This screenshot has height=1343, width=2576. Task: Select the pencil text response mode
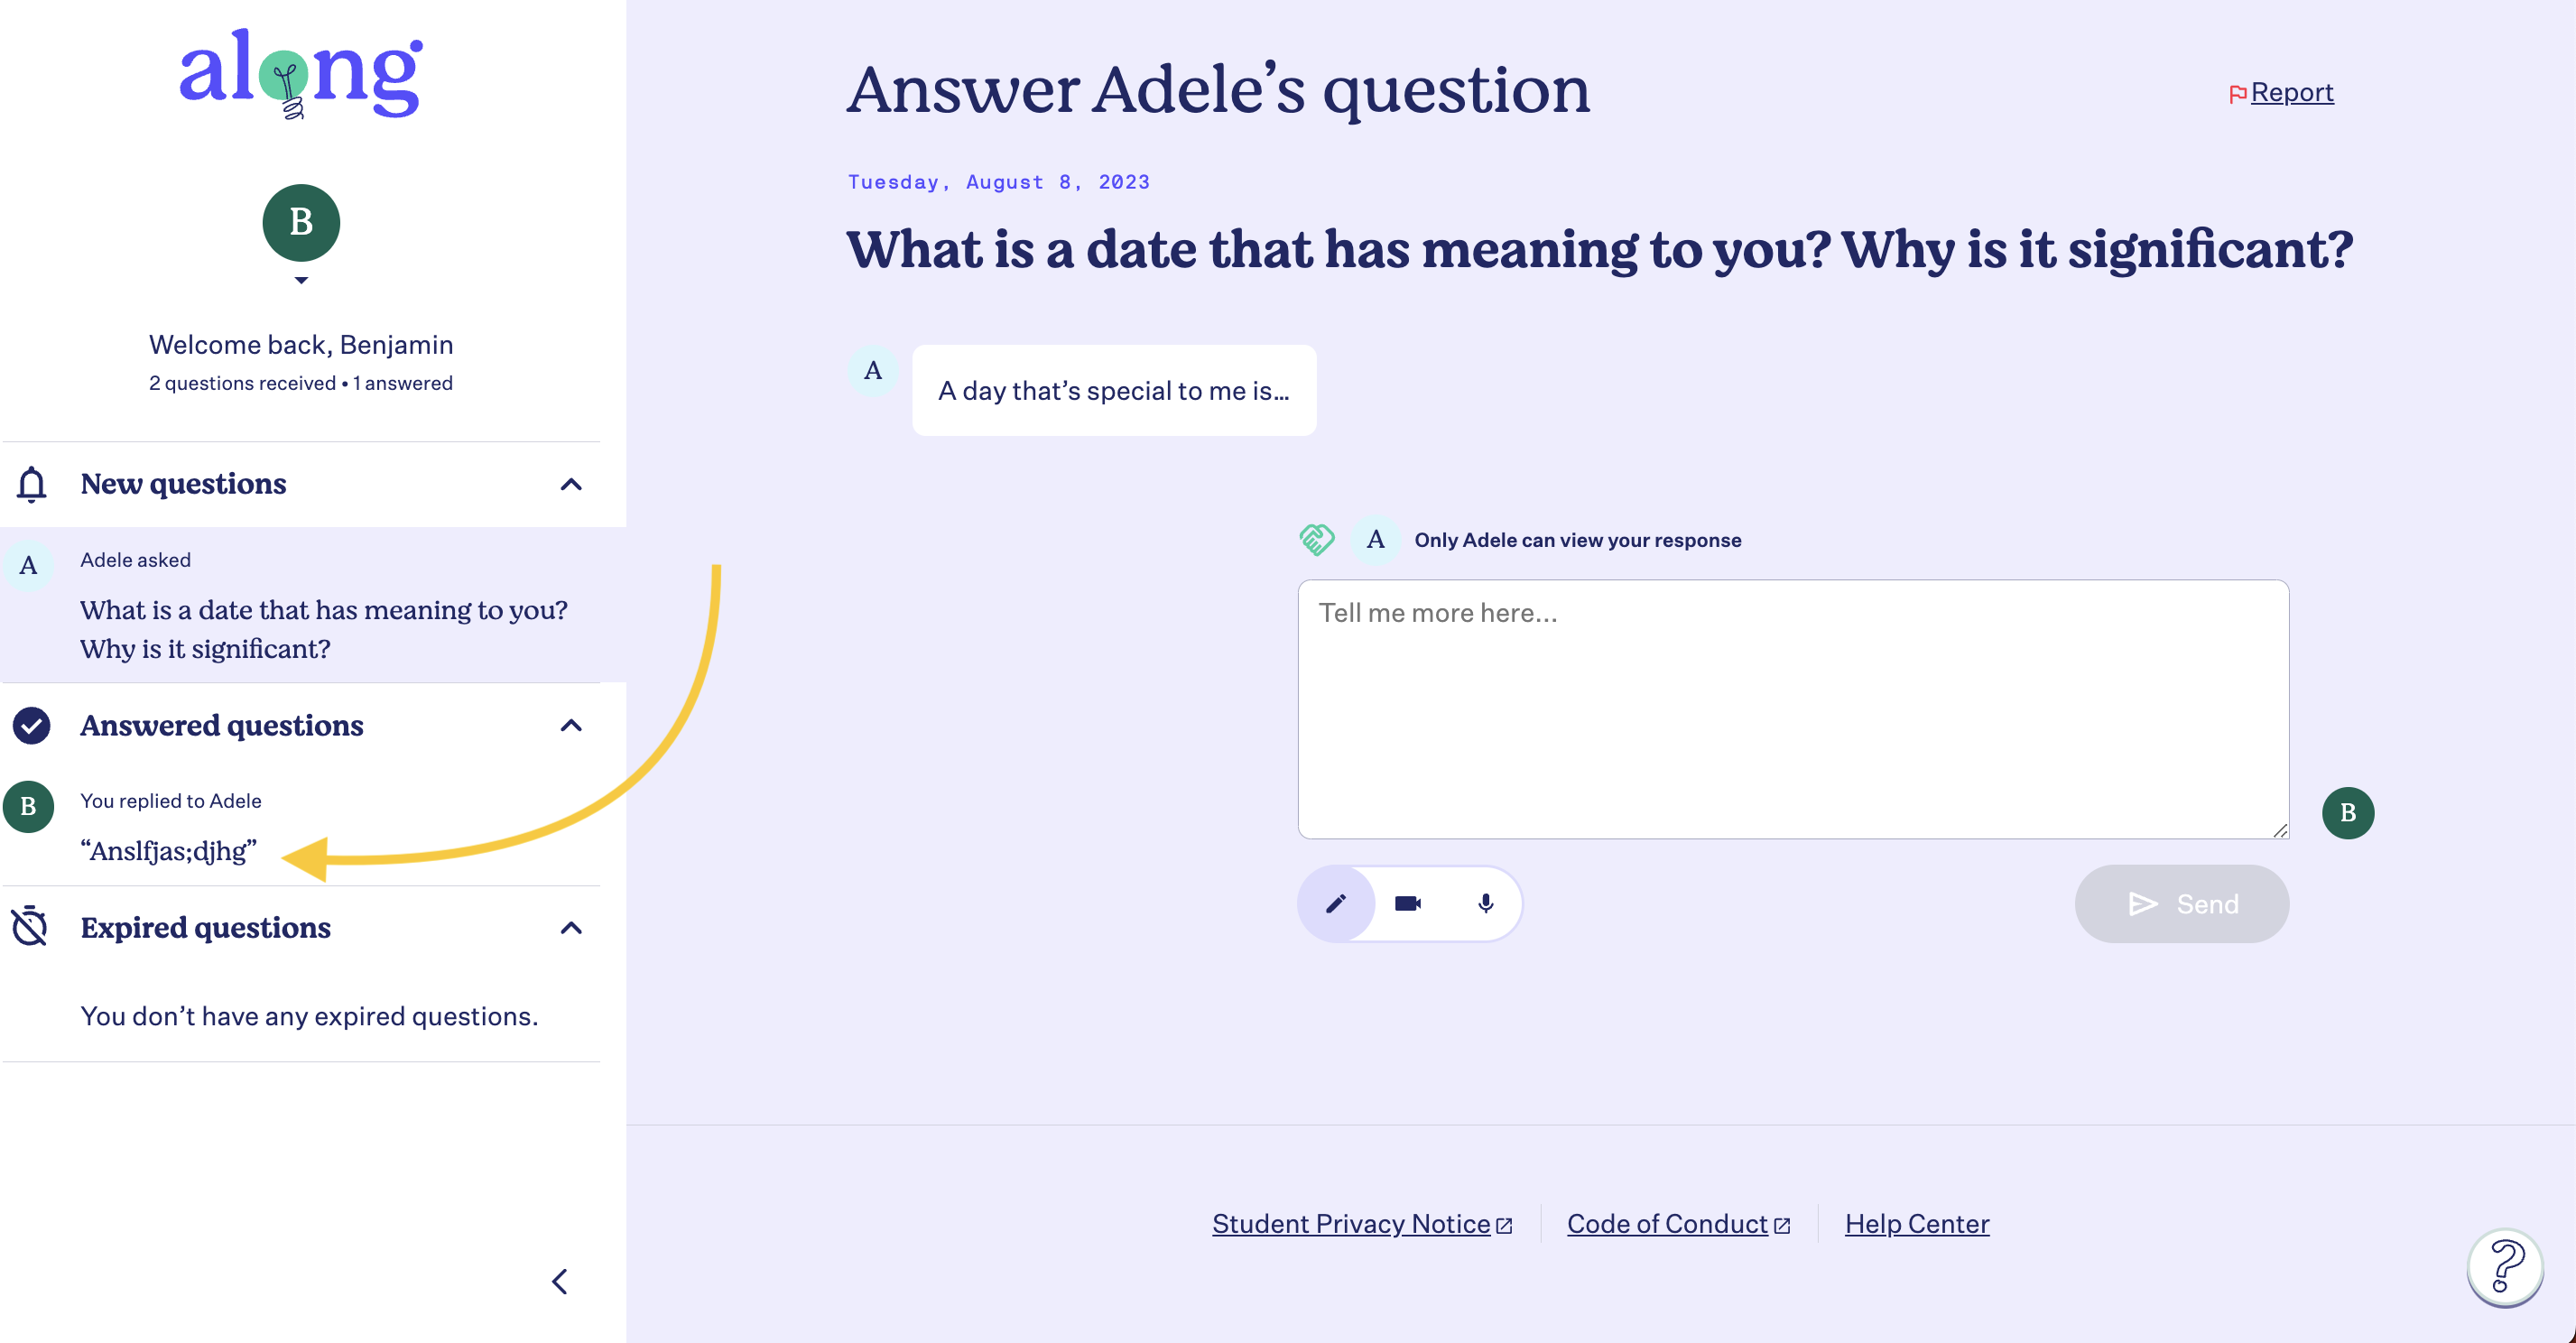tap(1336, 903)
